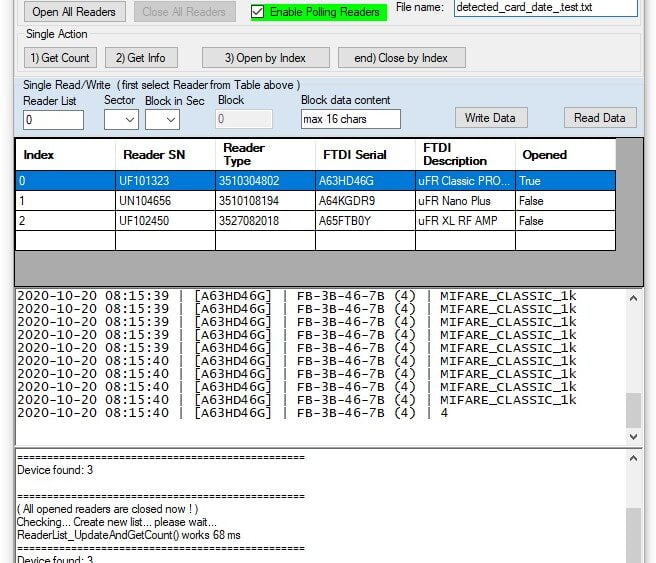This screenshot has height=563, width=656.
Task: Select reader row with SN UF101323
Action: [165, 181]
